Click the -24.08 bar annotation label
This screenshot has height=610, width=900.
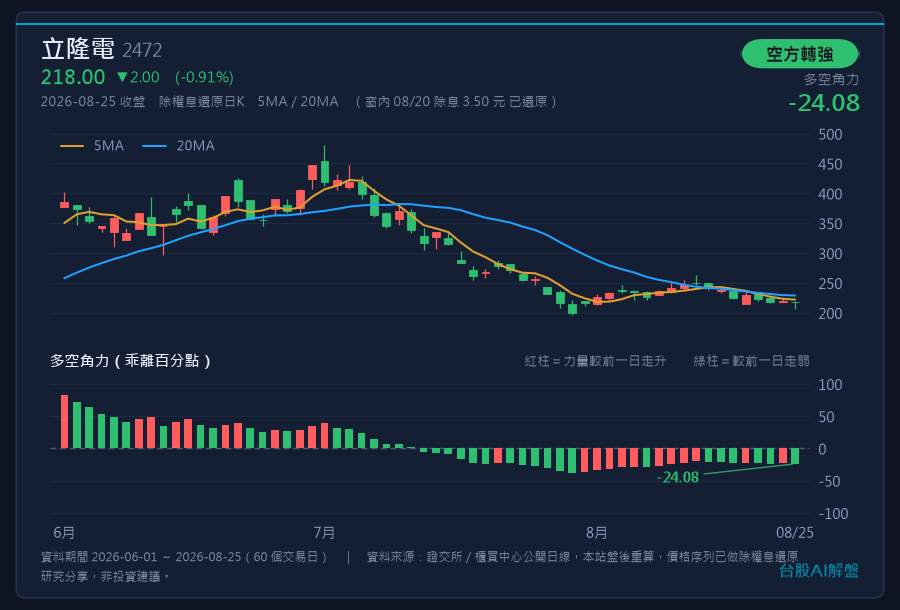tap(678, 477)
